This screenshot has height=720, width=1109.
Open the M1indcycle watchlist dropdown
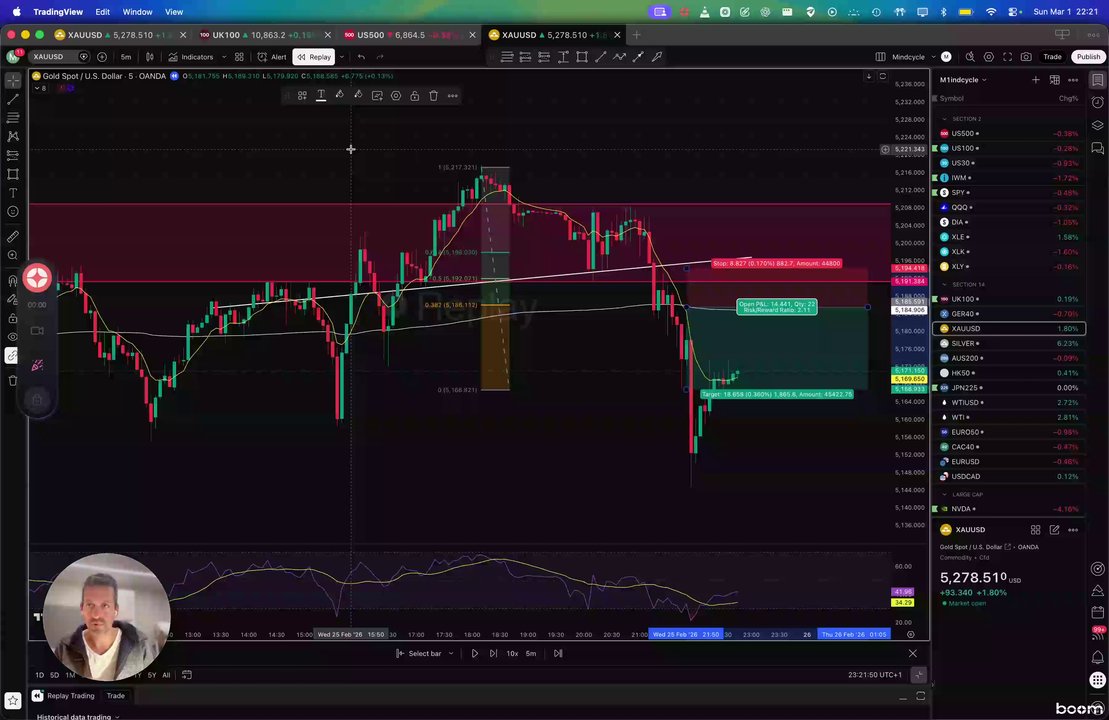point(963,80)
